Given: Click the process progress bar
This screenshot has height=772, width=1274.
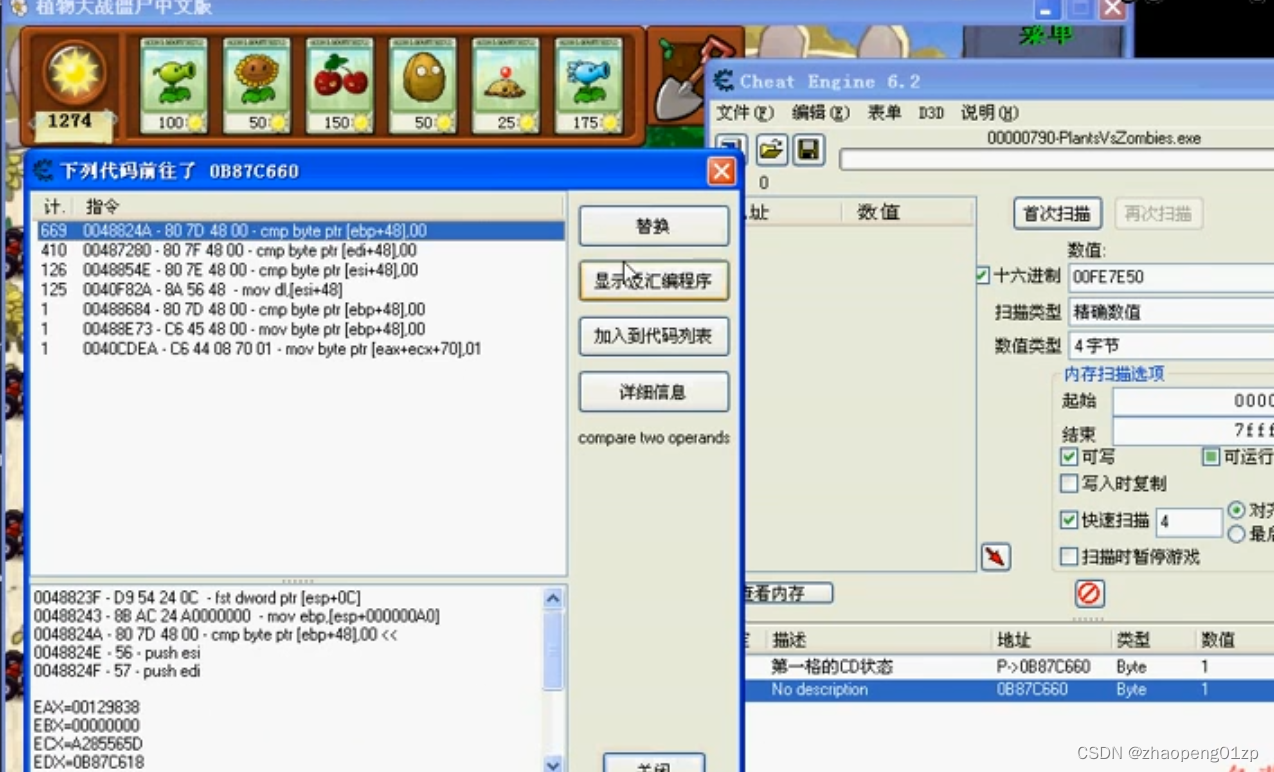Looking at the screenshot, I should 1056,160.
